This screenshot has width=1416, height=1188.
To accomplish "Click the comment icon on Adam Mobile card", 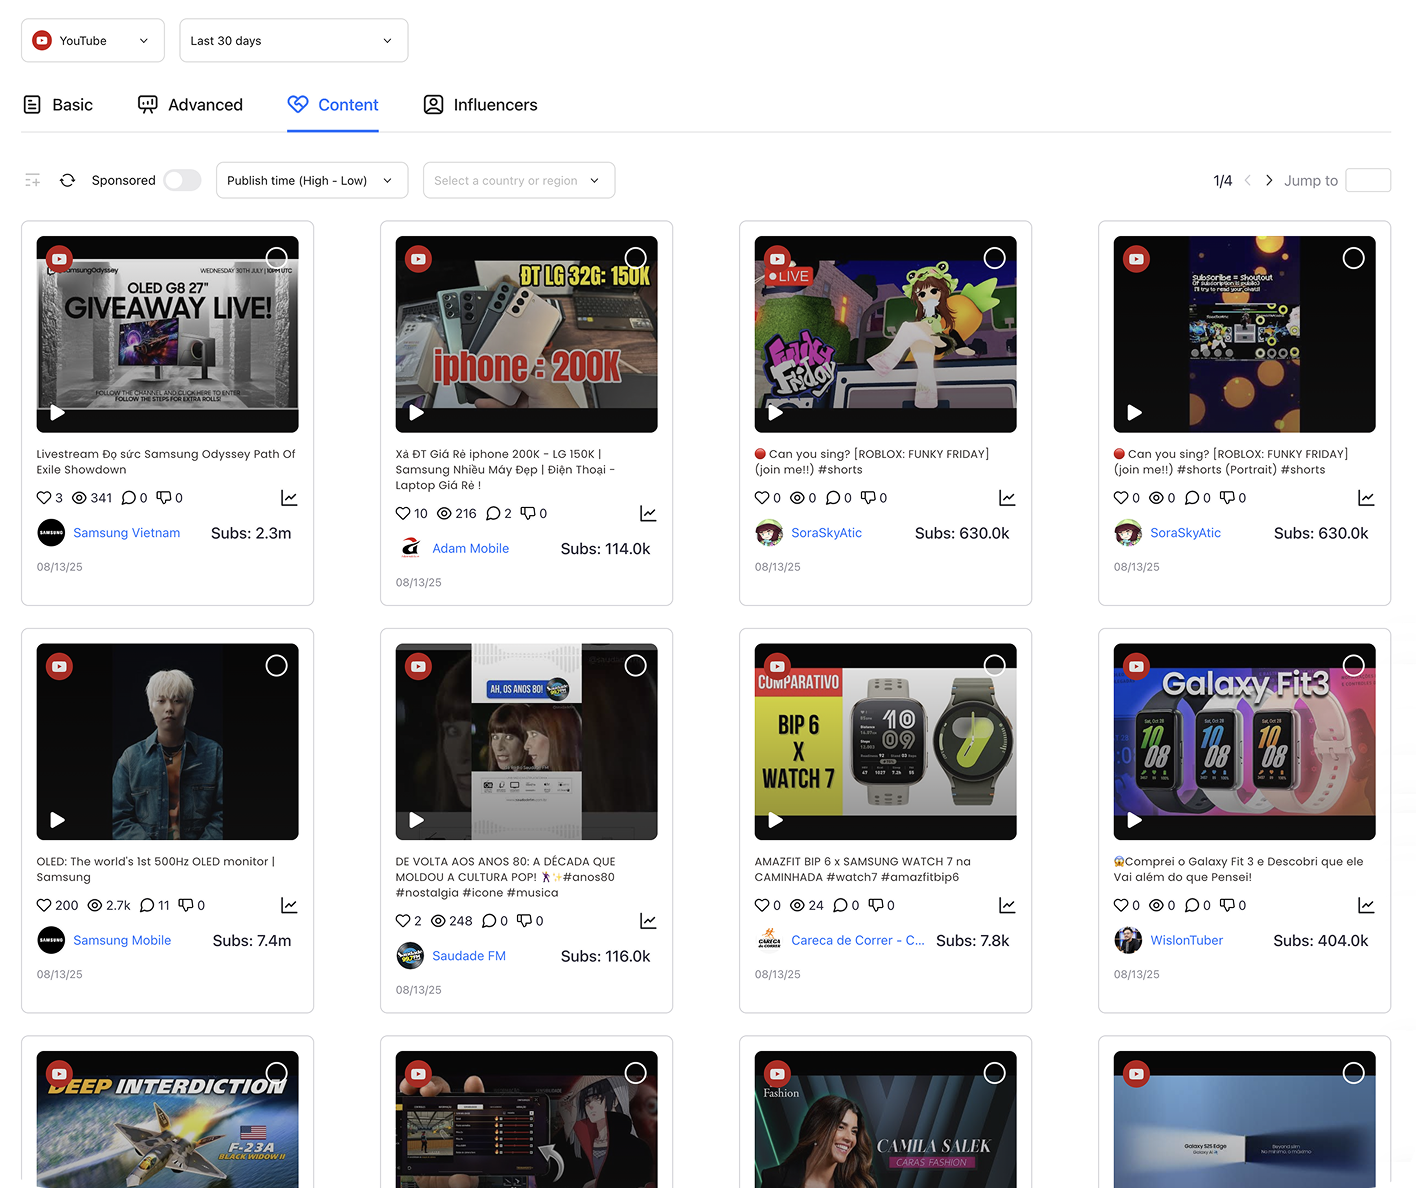I will tap(493, 514).
